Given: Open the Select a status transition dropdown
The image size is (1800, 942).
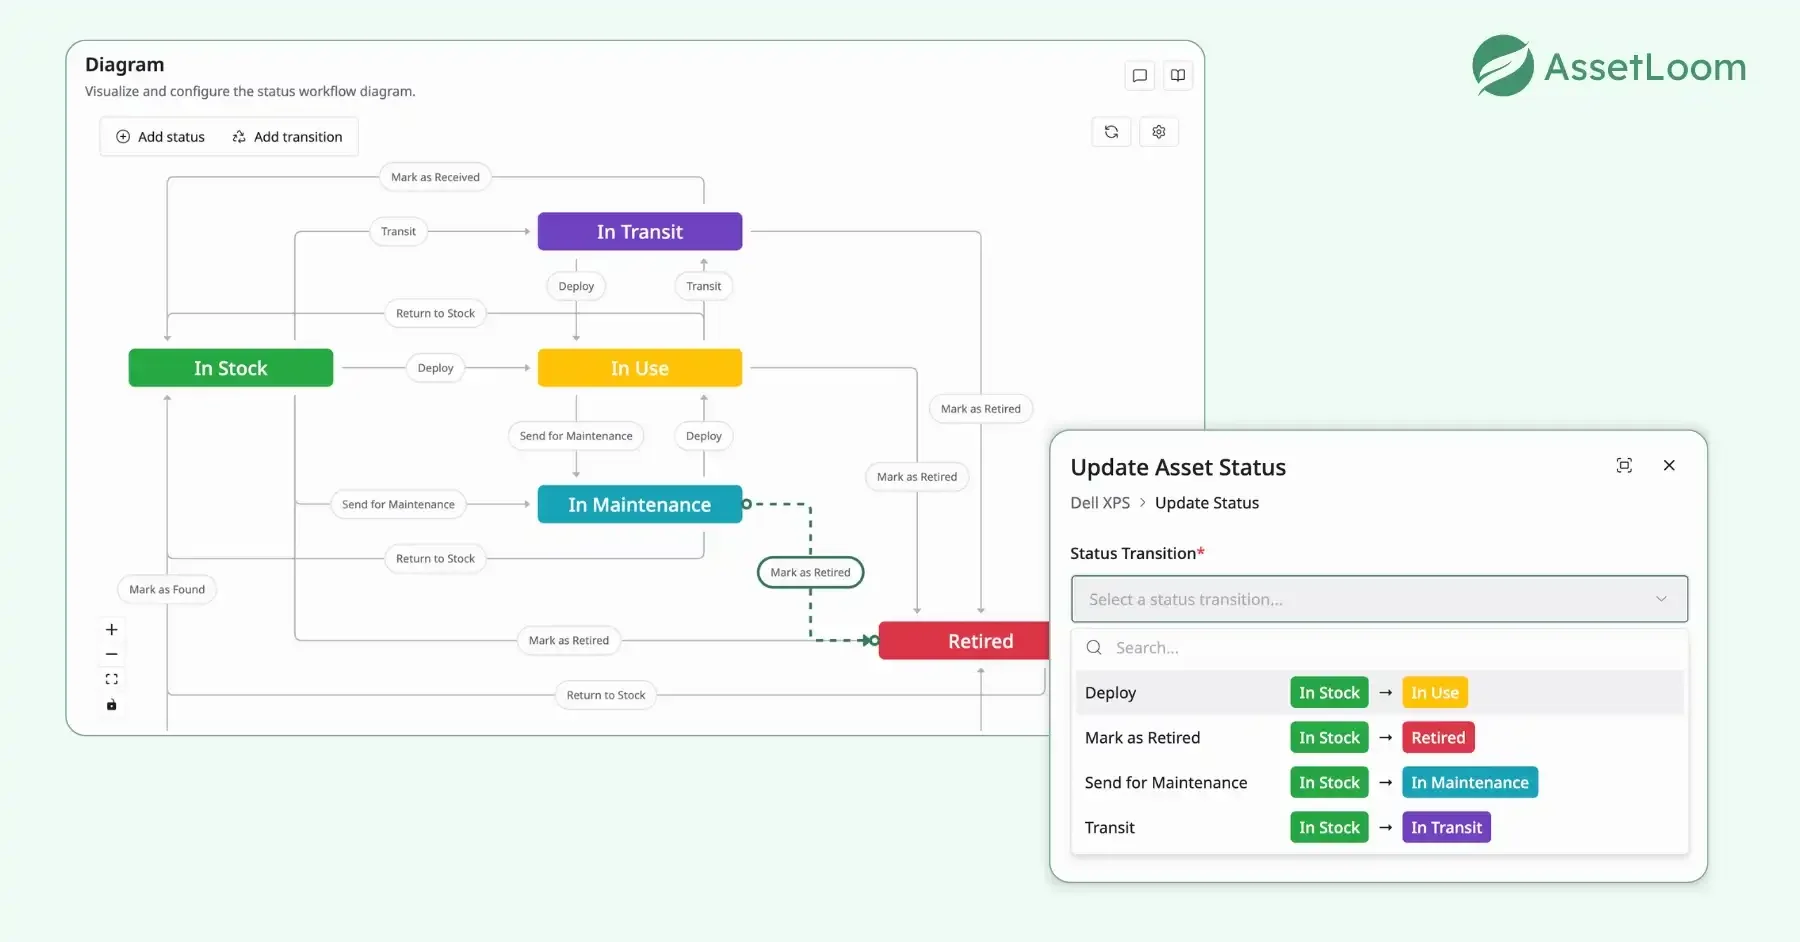Looking at the screenshot, I should coord(1379,599).
